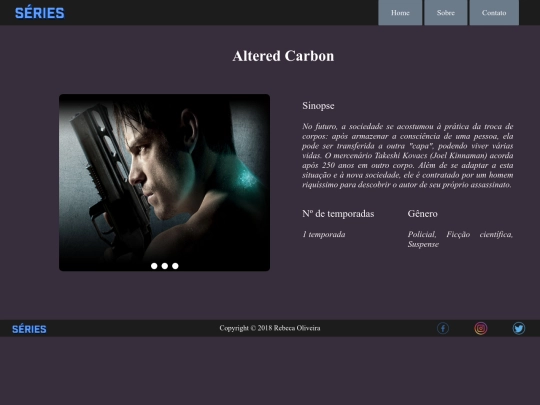Select the third carousel dot
The height and width of the screenshot is (405, 540).
click(175, 266)
